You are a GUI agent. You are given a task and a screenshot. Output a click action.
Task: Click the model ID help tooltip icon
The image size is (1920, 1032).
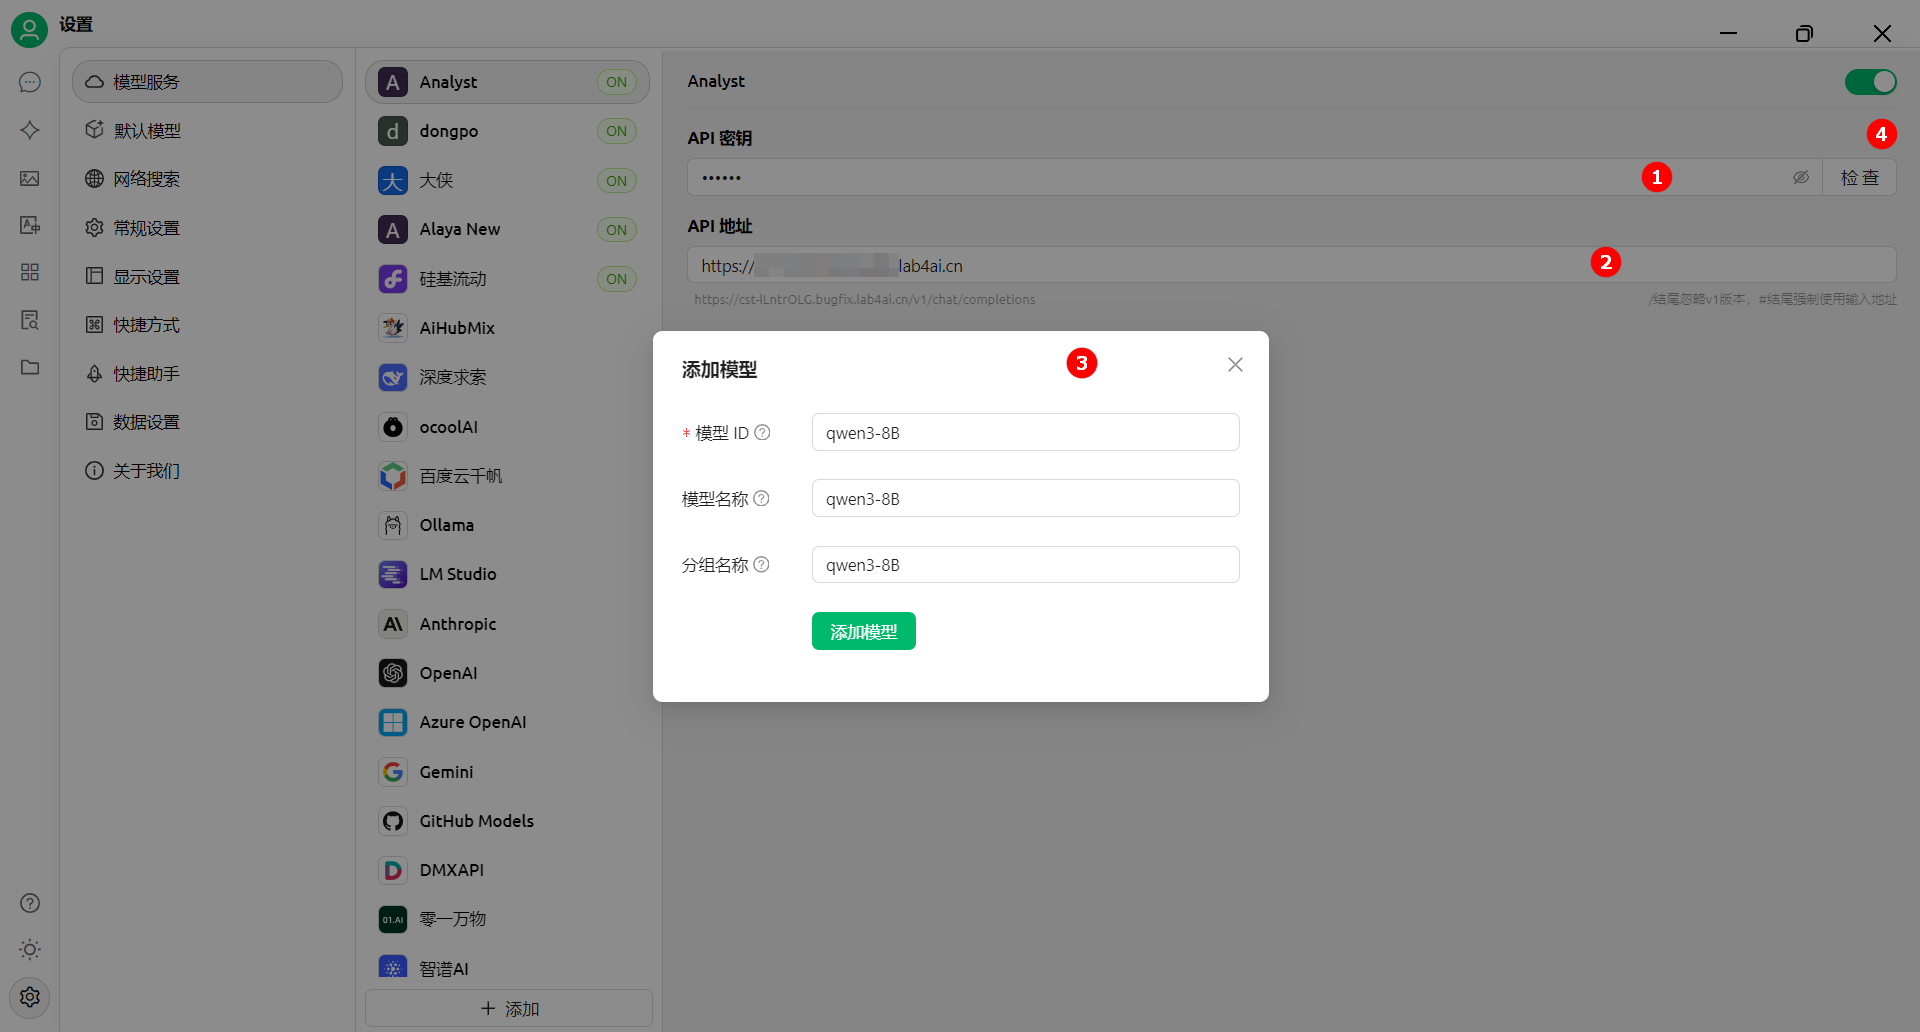[762, 433]
